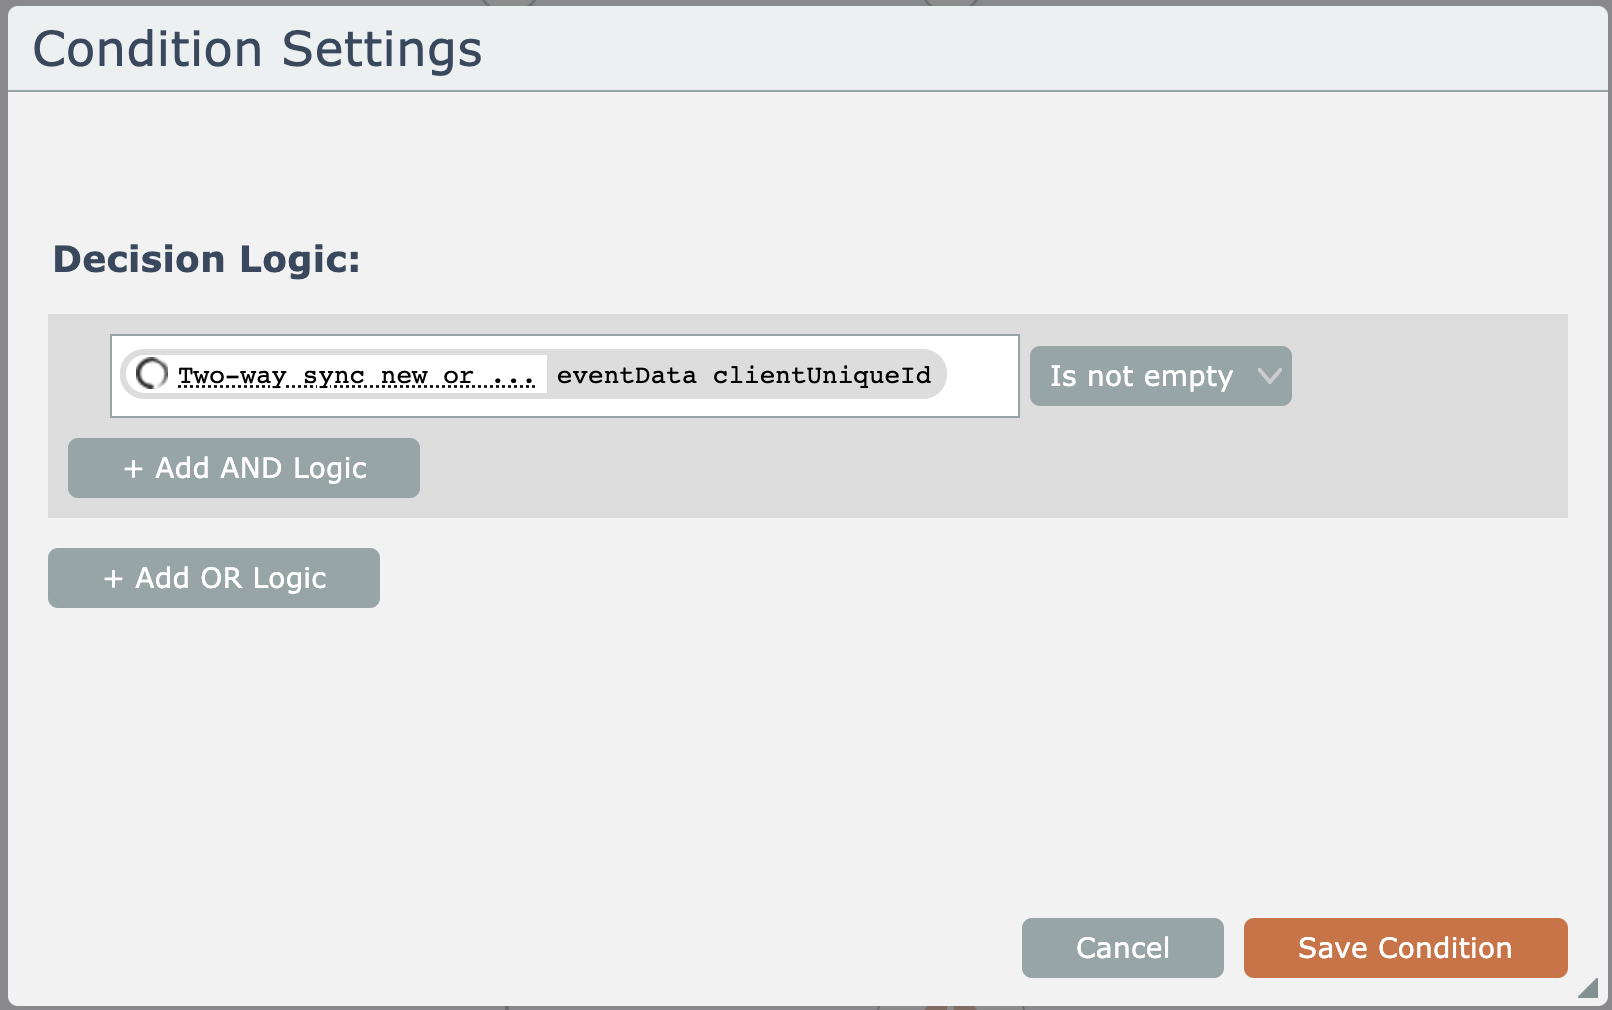The height and width of the screenshot is (1010, 1612).
Task: Select the underlined "Two-way sync new or ..." label
Action: [356, 376]
